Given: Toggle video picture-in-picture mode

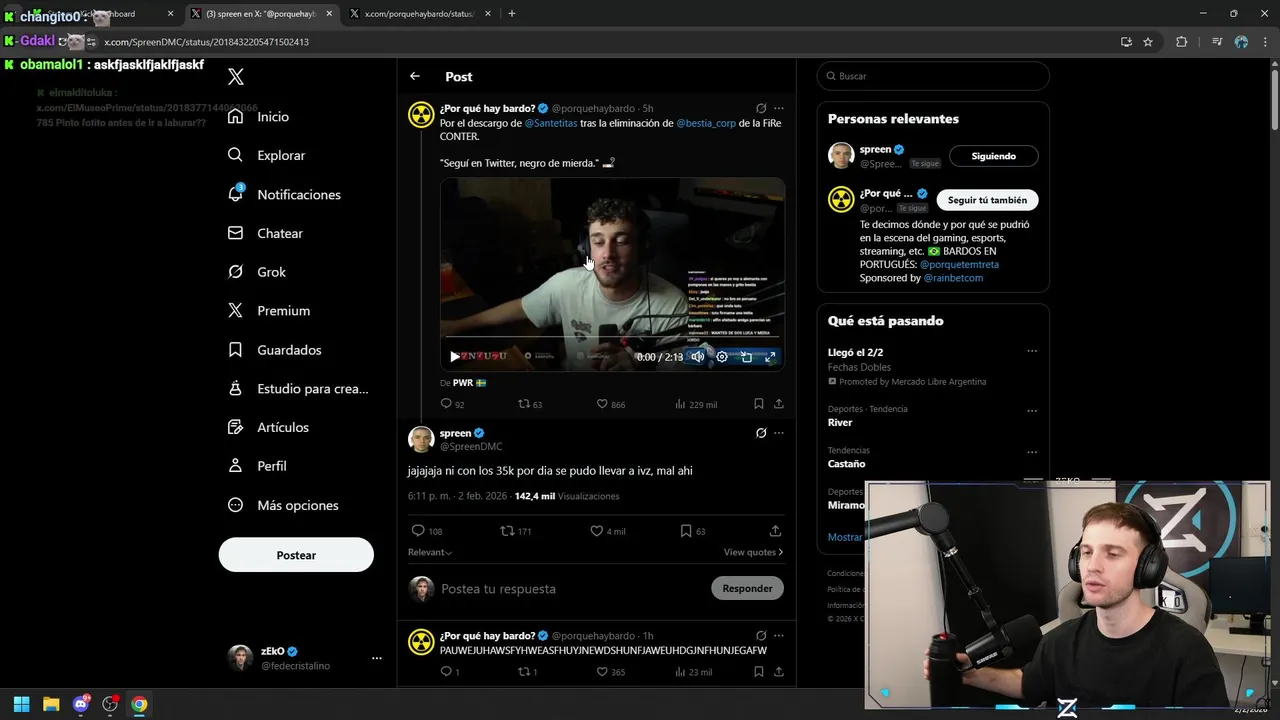Looking at the screenshot, I should 746,356.
